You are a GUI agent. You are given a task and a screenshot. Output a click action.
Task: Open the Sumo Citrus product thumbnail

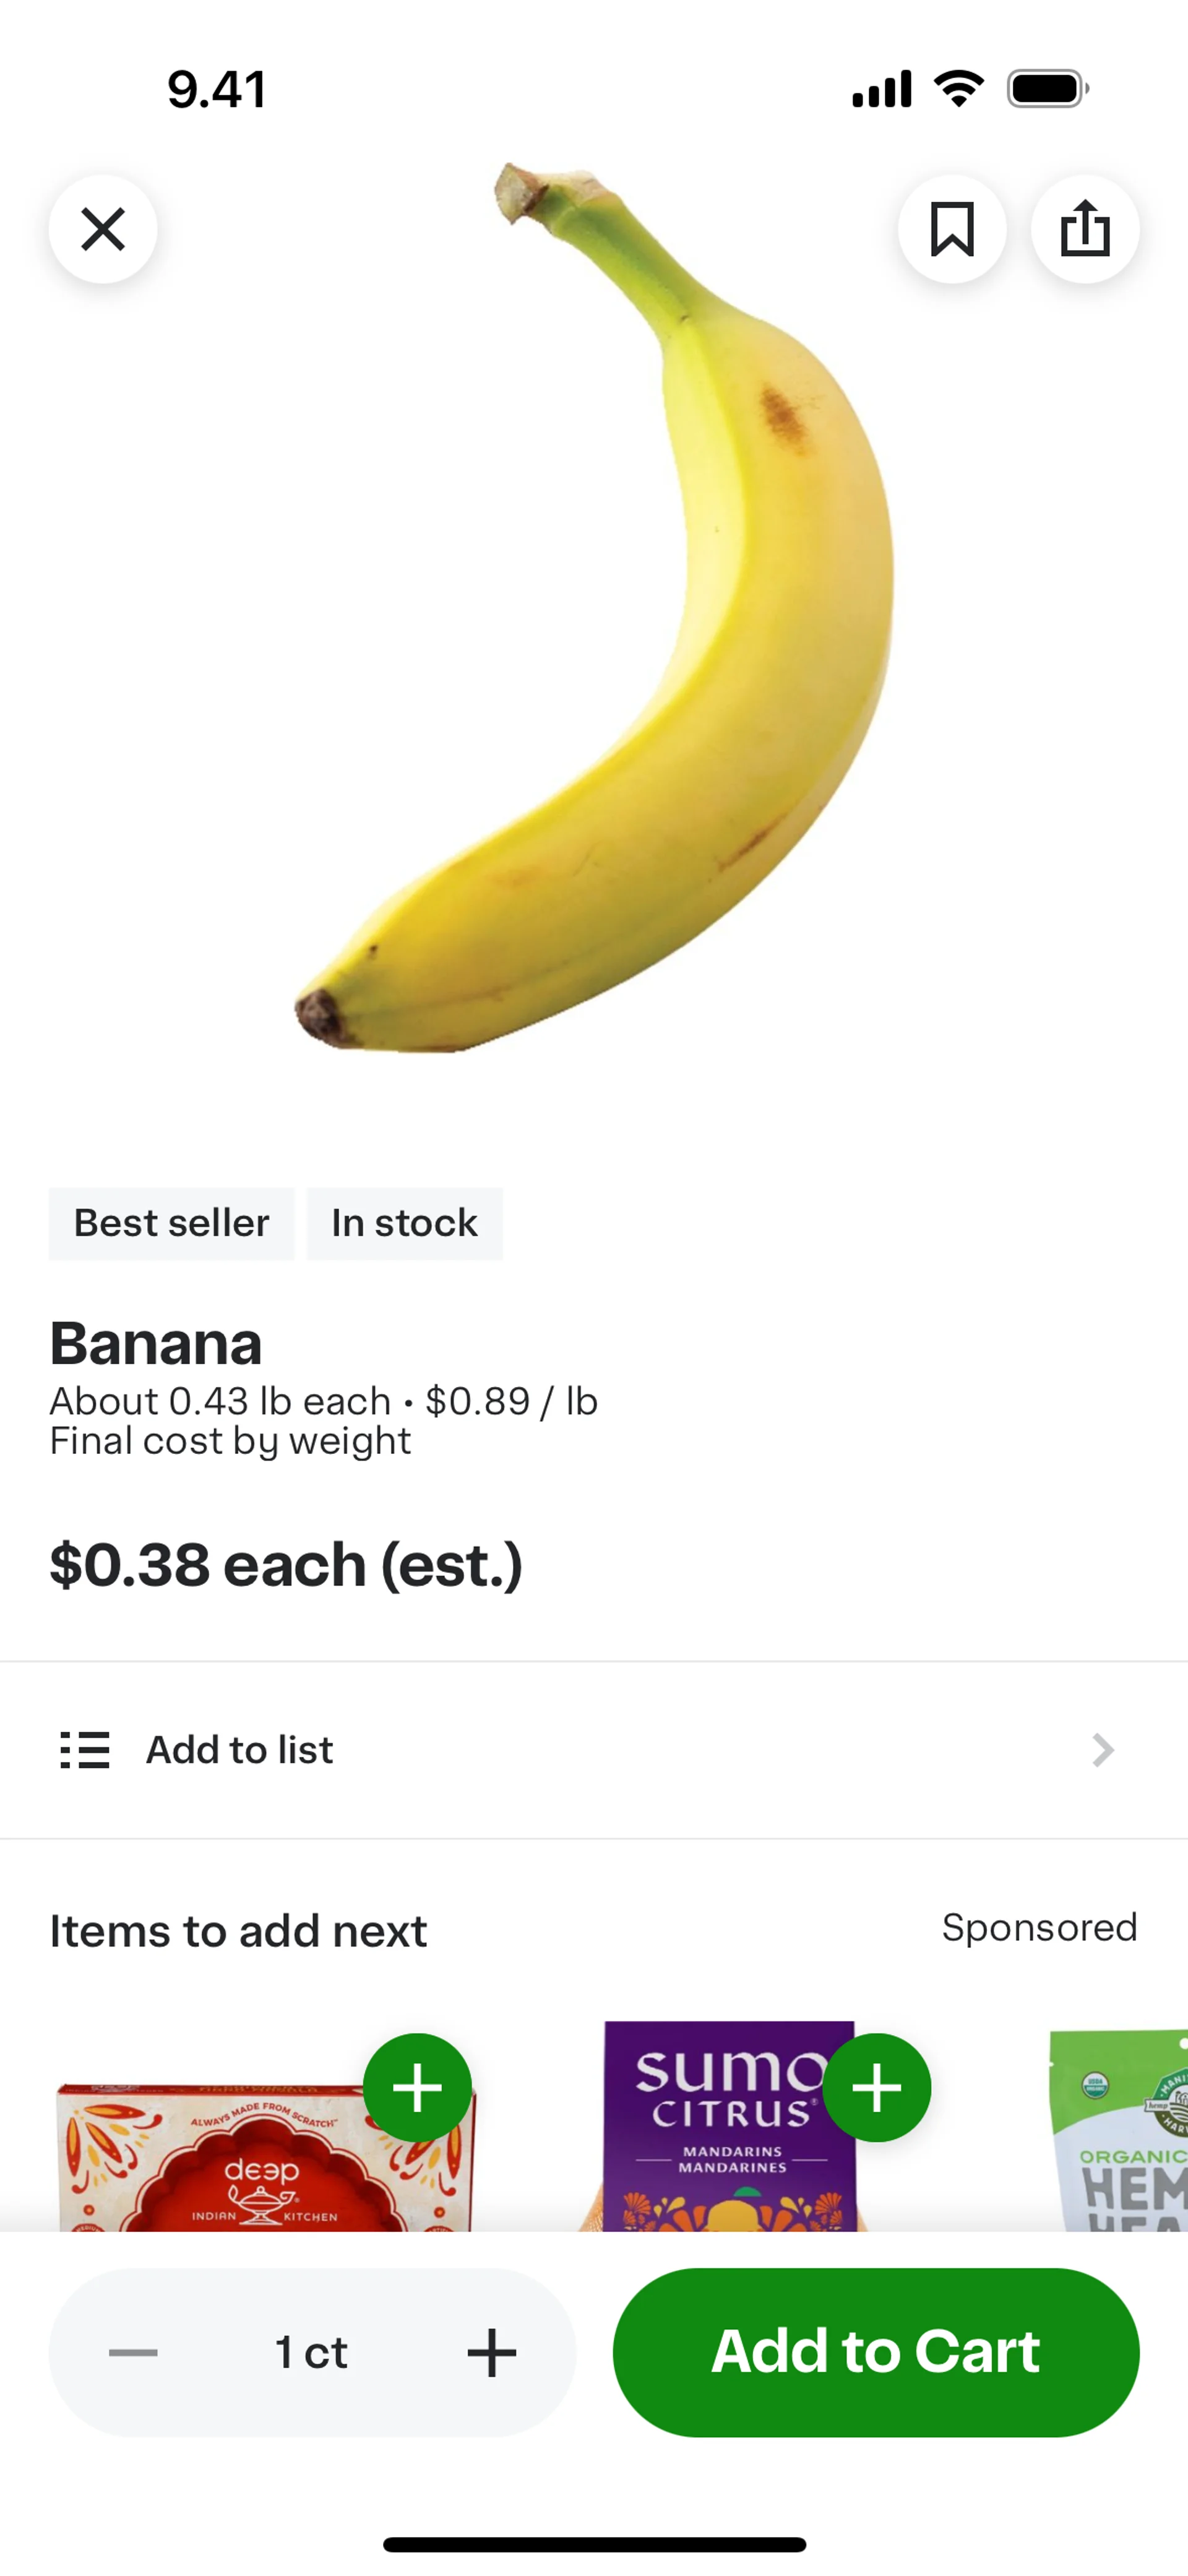tap(730, 2125)
